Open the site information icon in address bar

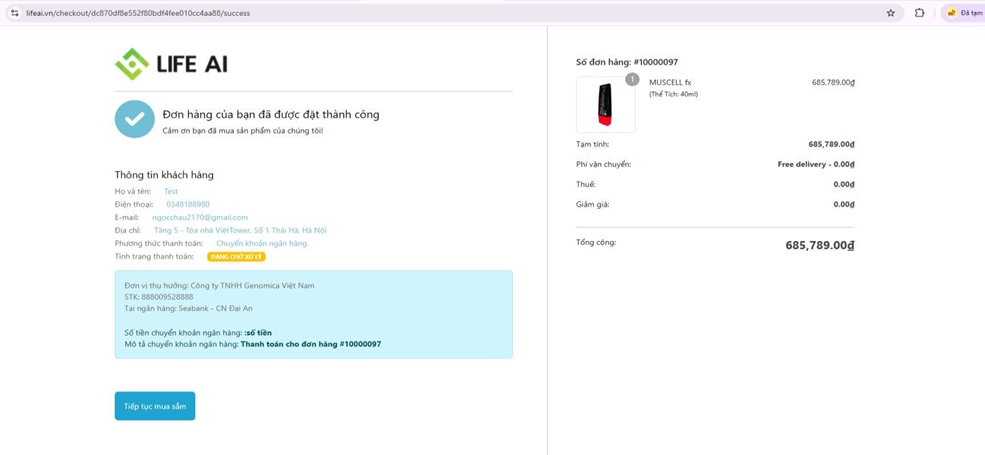[14, 13]
